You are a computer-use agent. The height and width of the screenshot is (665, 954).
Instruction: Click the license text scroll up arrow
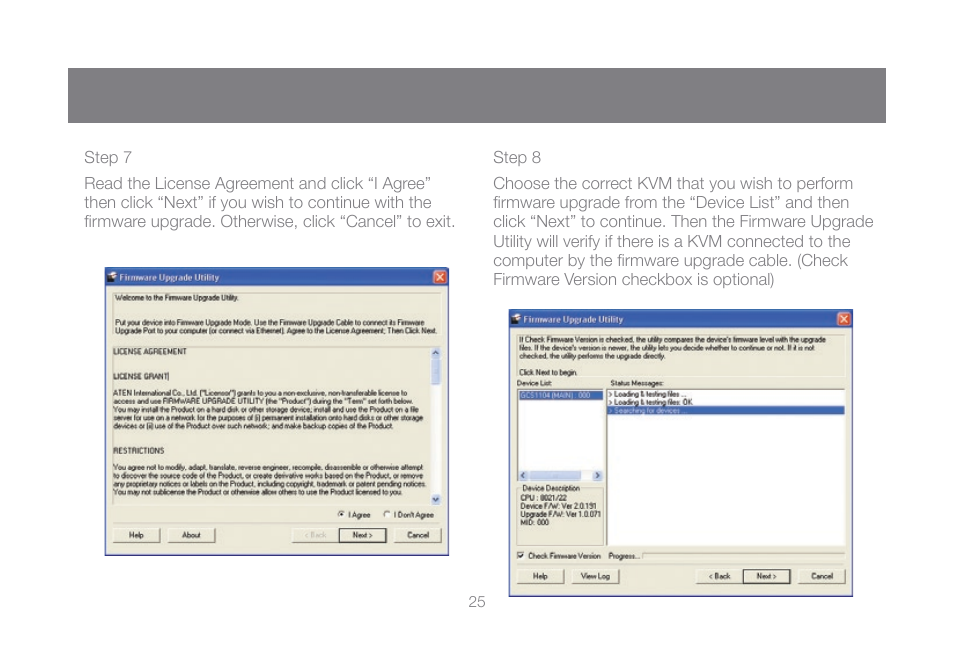(x=436, y=352)
